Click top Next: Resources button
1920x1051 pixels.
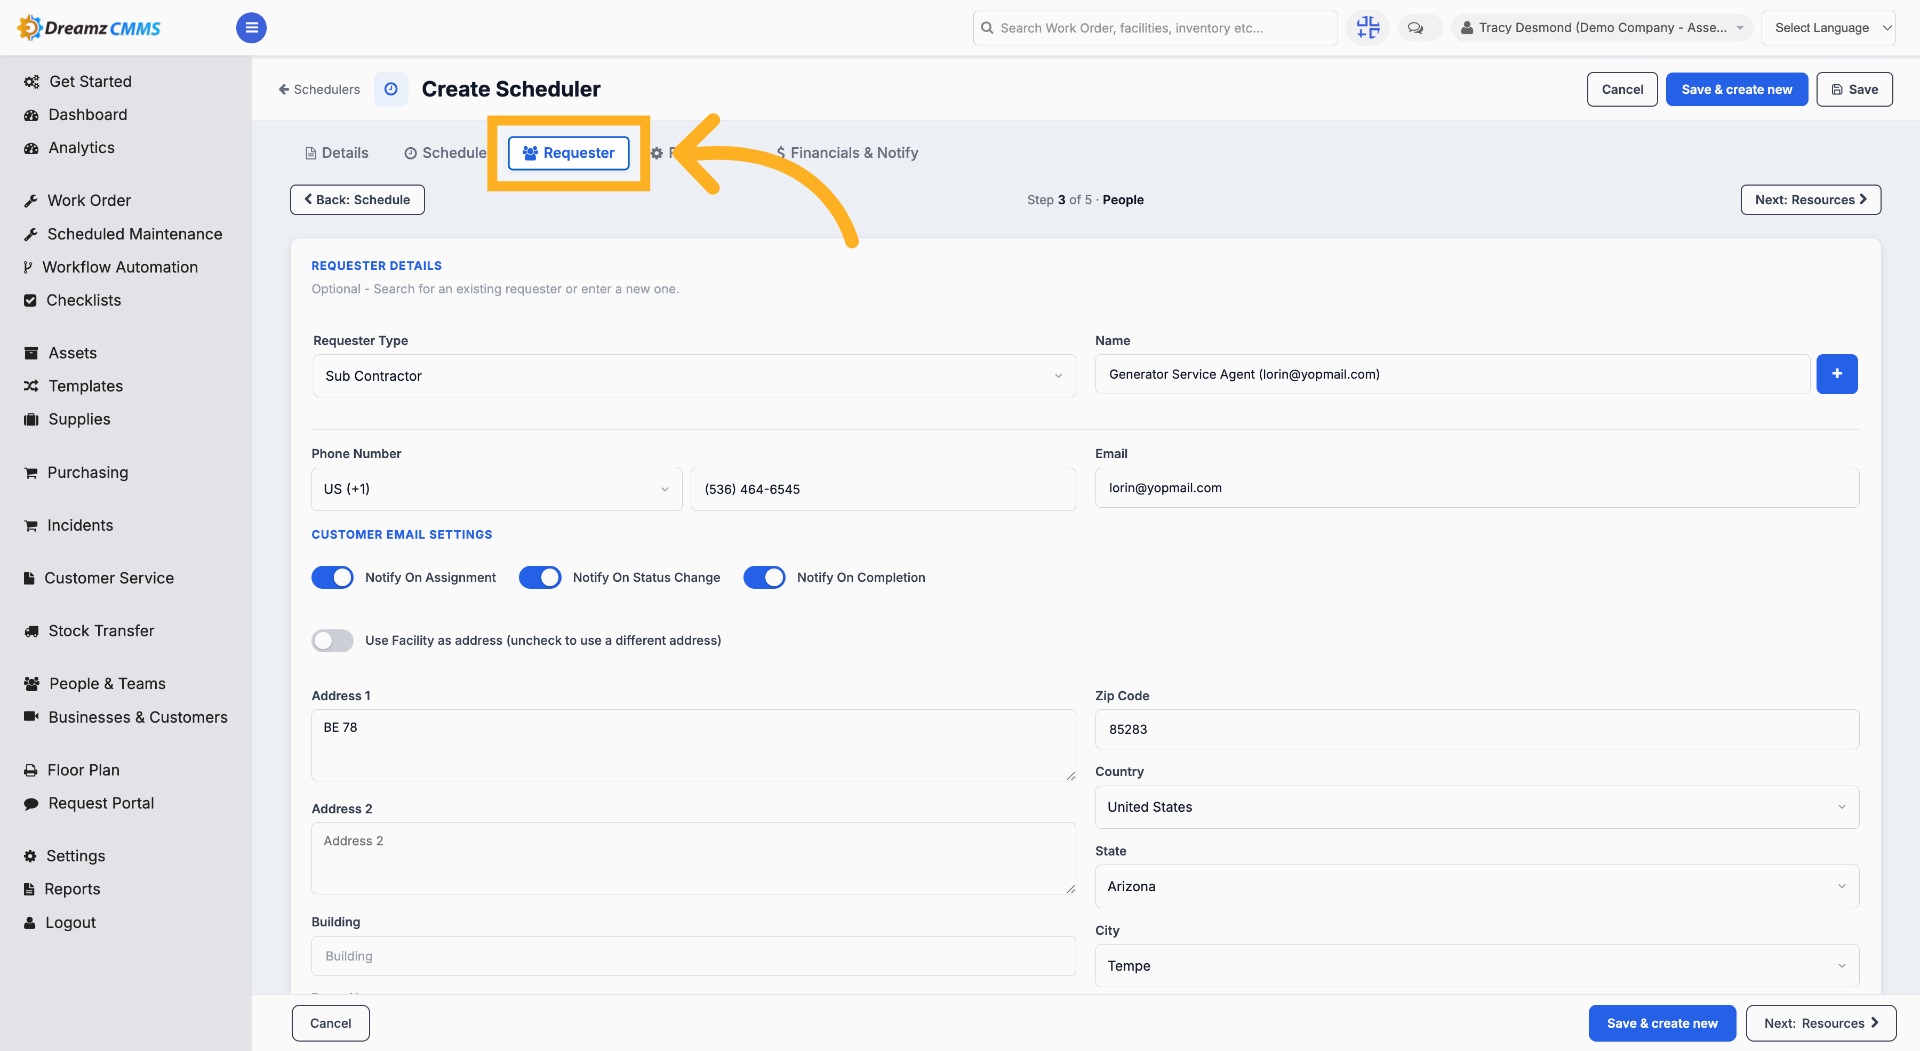click(x=1810, y=200)
